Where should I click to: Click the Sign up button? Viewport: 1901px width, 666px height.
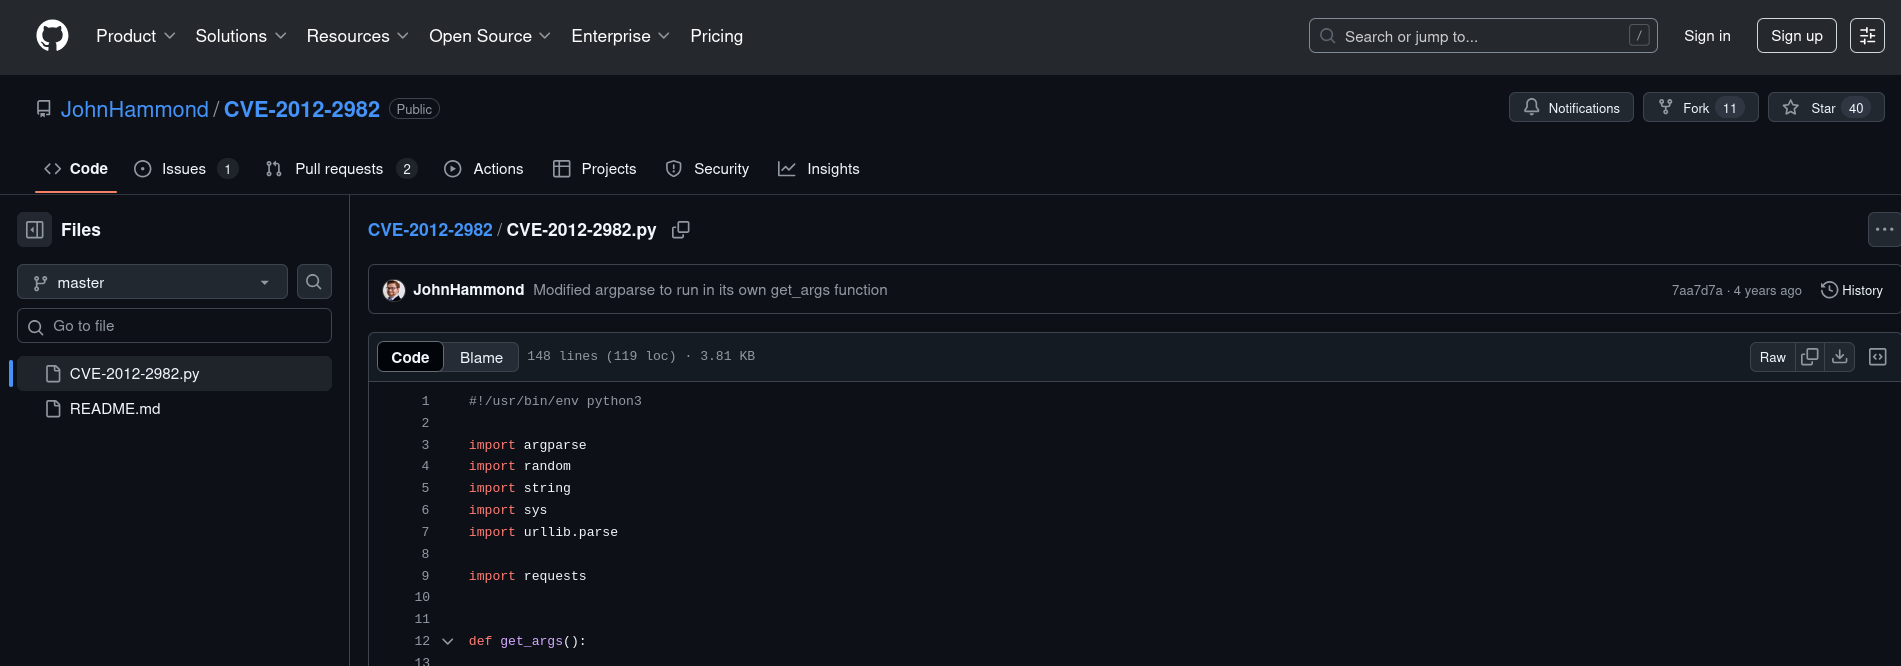click(x=1796, y=36)
